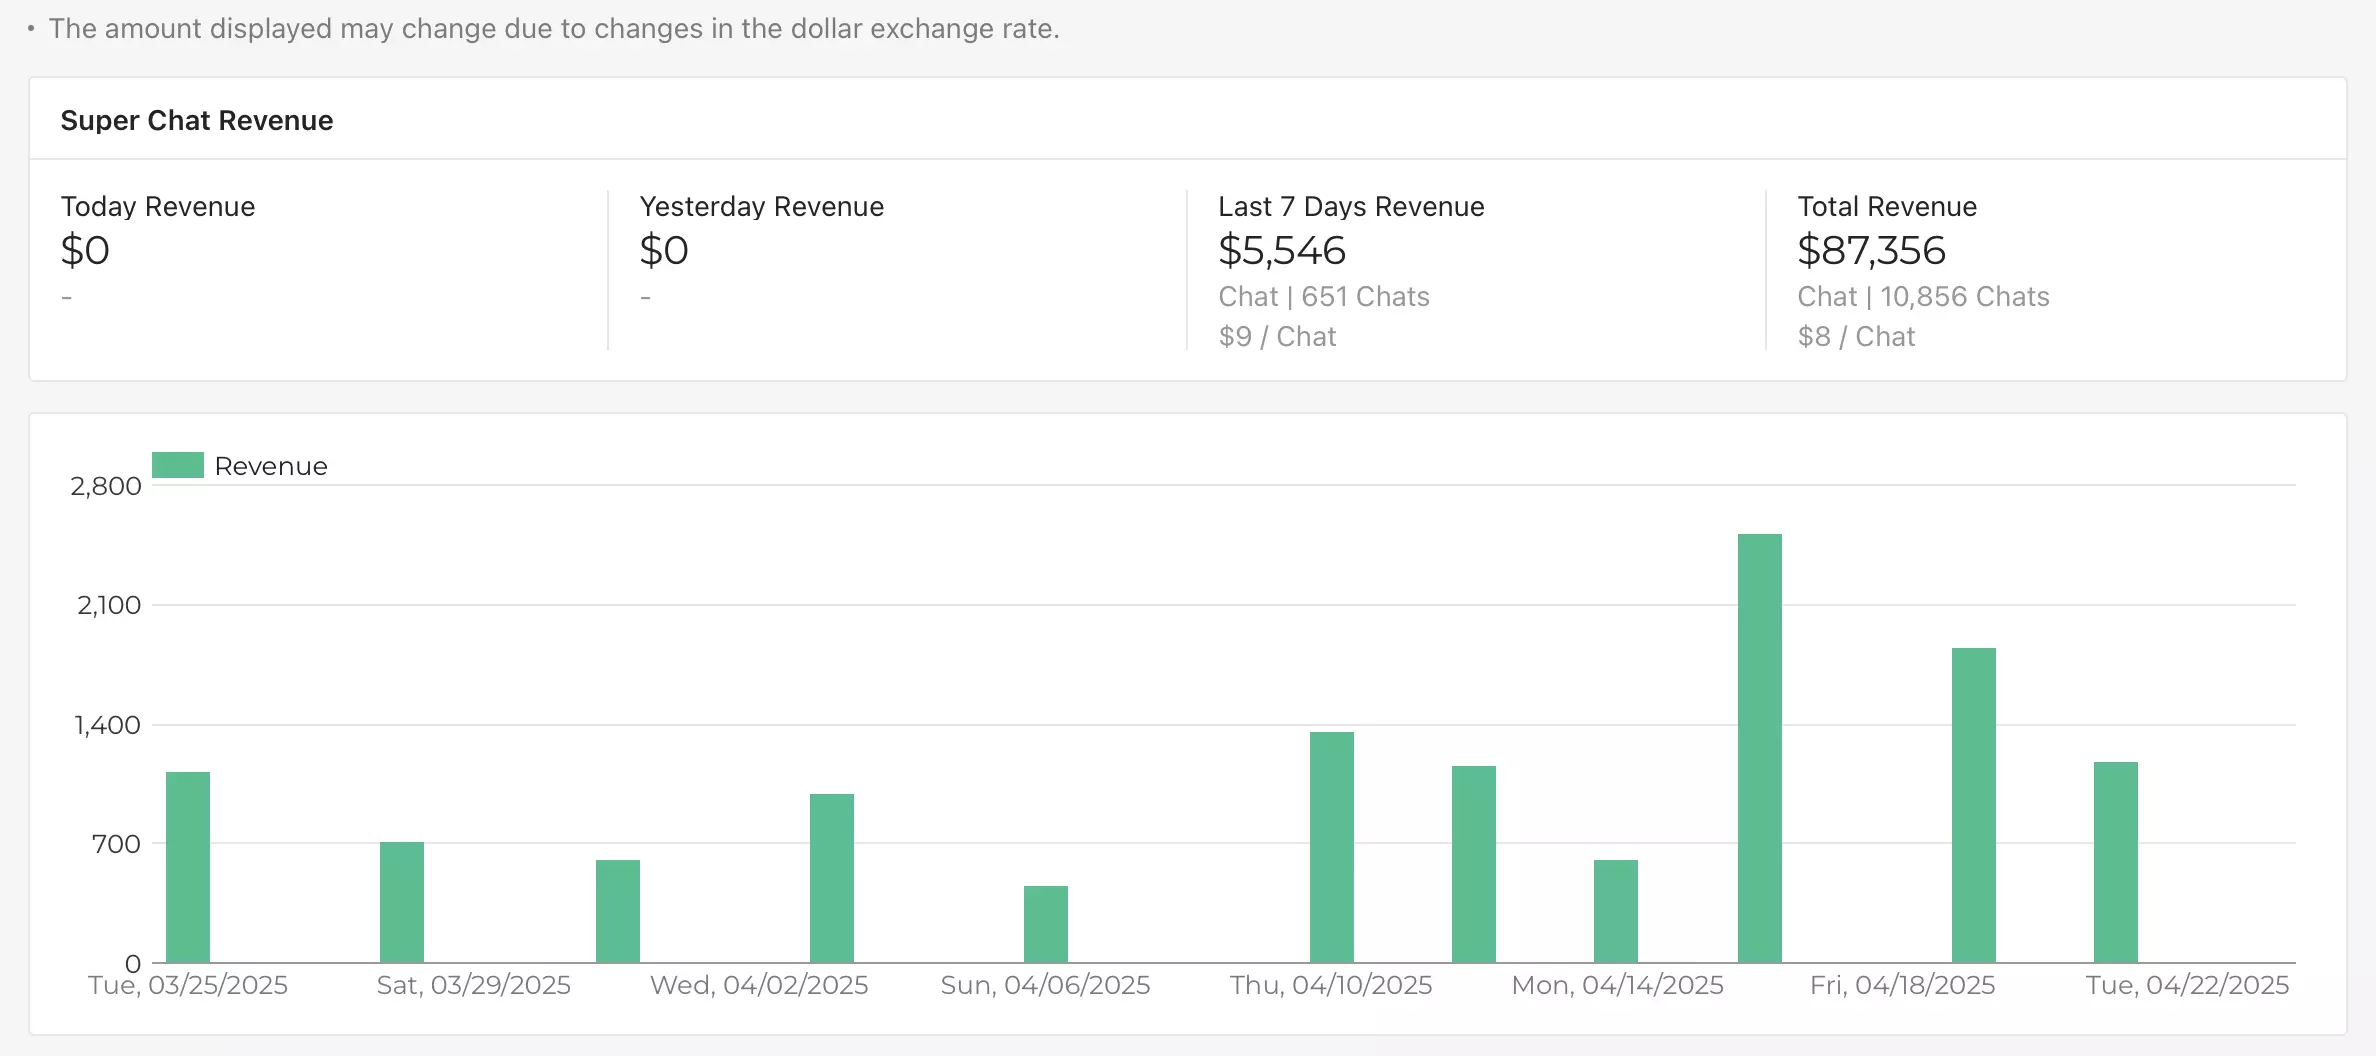2376x1056 pixels.
Task: Toggle the Revenue legend swatch
Action: coord(178,465)
